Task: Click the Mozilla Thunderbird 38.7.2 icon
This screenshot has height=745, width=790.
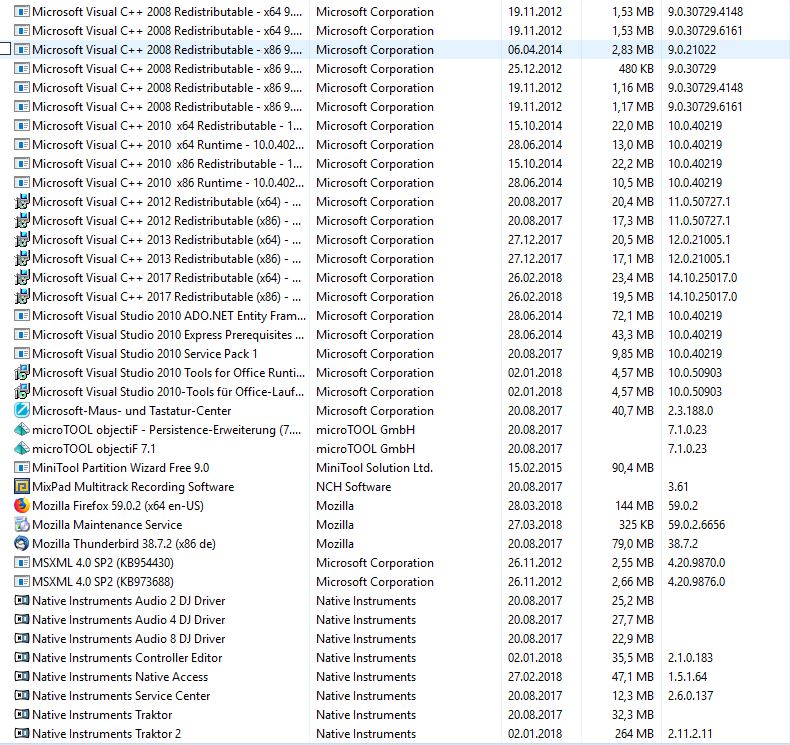Action: coord(22,544)
